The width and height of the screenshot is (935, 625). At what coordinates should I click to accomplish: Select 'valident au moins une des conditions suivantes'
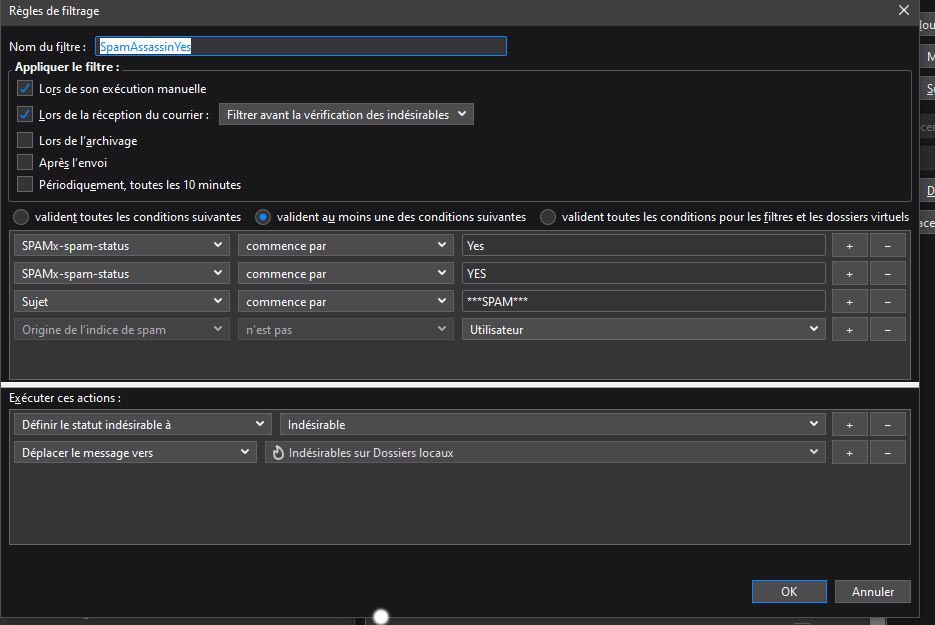click(262, 217)
